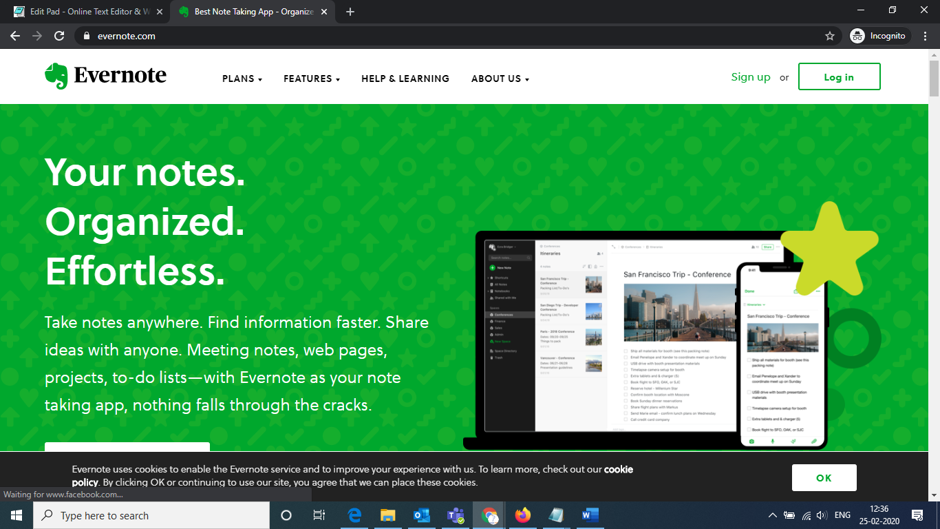Click the browser forward arrow
Image resolution: width=940 pixels, height=529 pixels.
pos(37,36)
